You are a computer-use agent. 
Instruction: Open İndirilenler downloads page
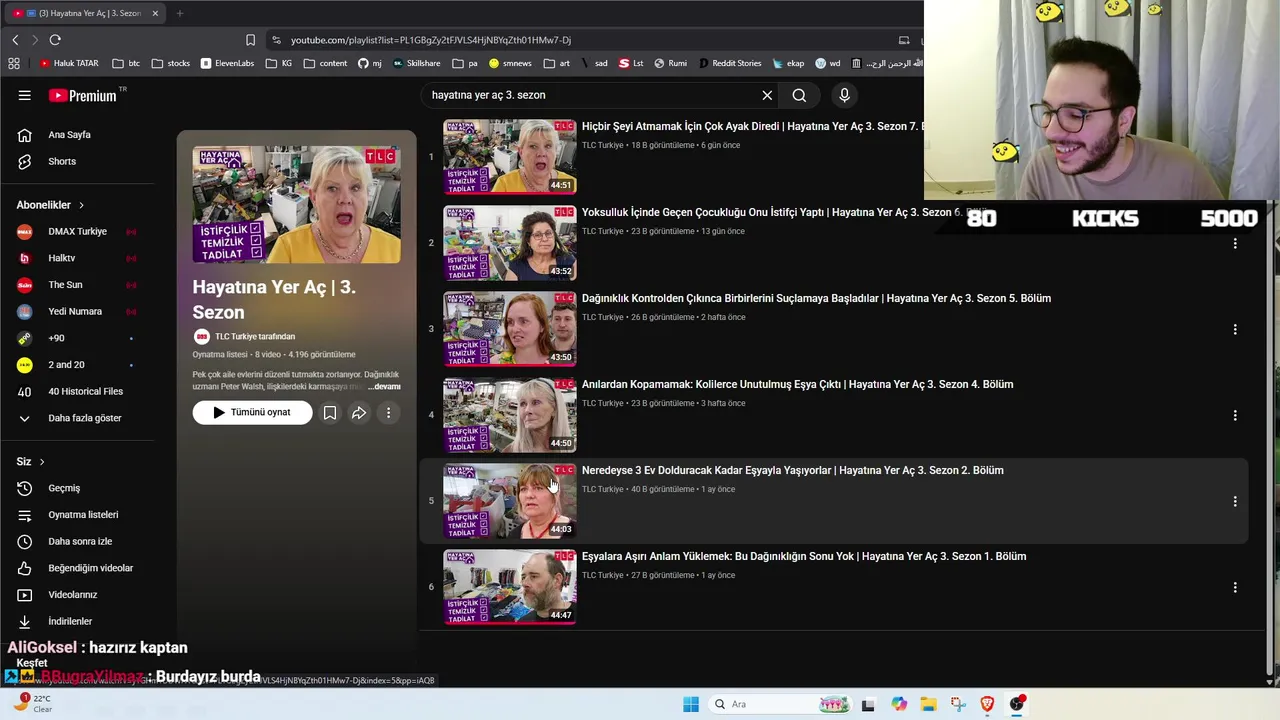[x=70, y=621]
